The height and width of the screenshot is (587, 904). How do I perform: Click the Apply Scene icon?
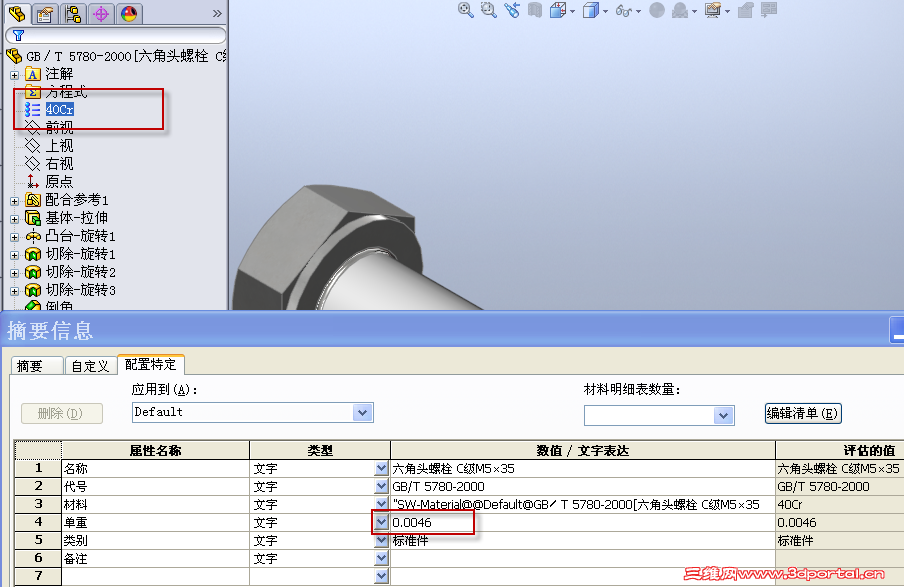click(x=680, y=10)
